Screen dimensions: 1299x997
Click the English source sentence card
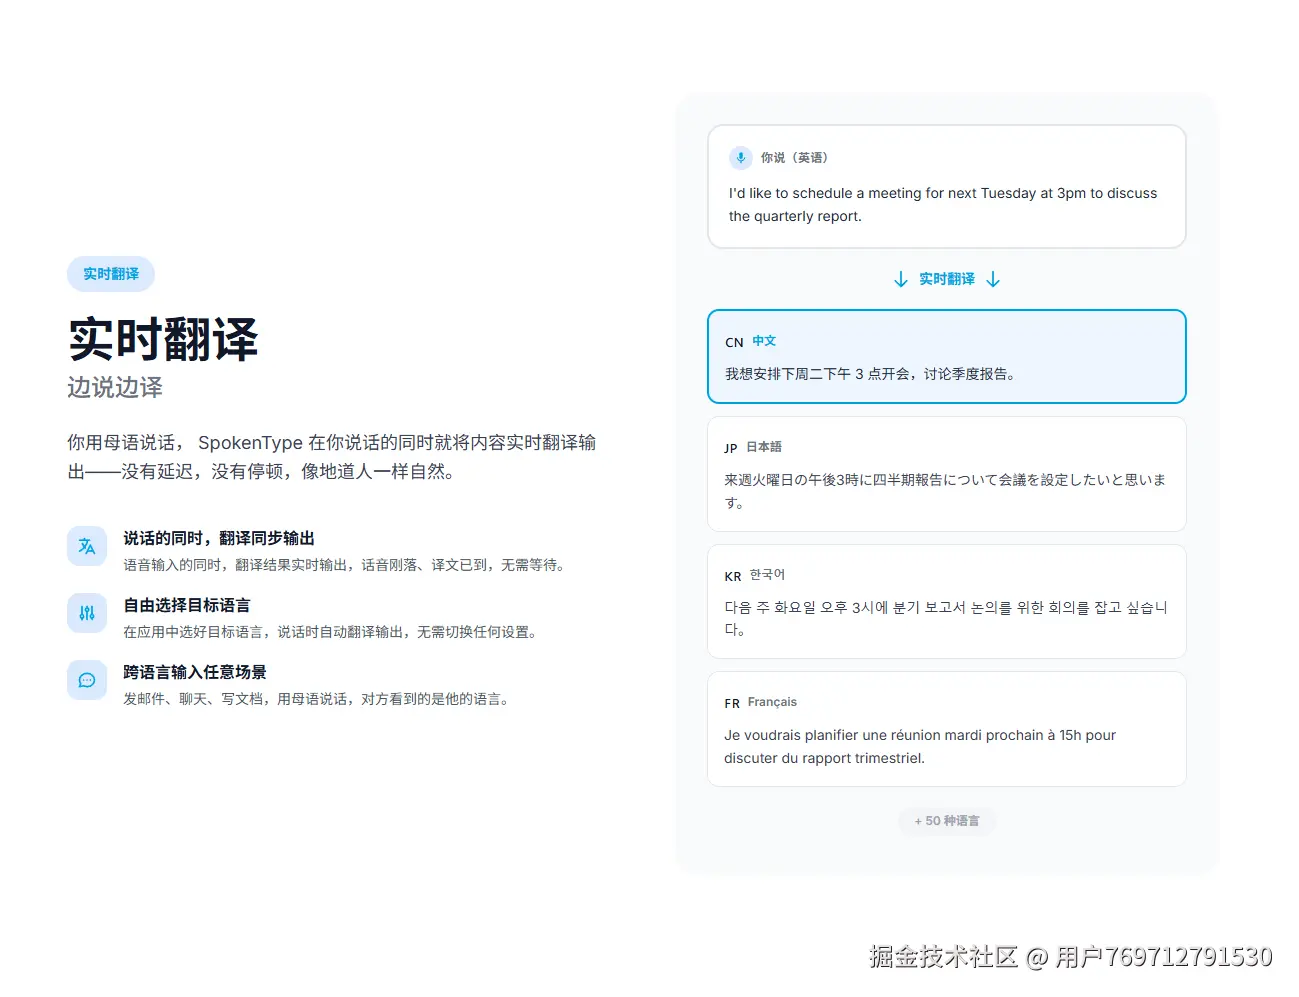(947, 186)
